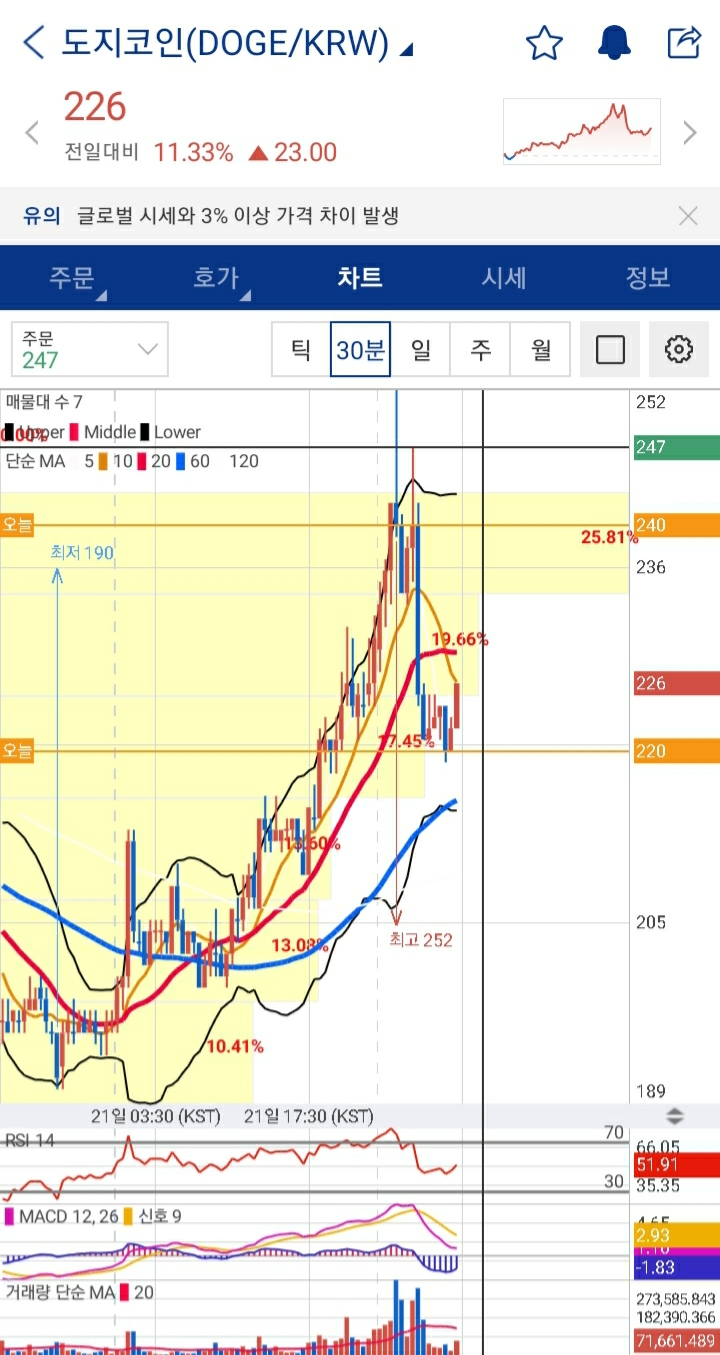The width and height of the screenshot is (720, 1355).
Task: Tap the upper 오늘 line marker
Action: 17,525
